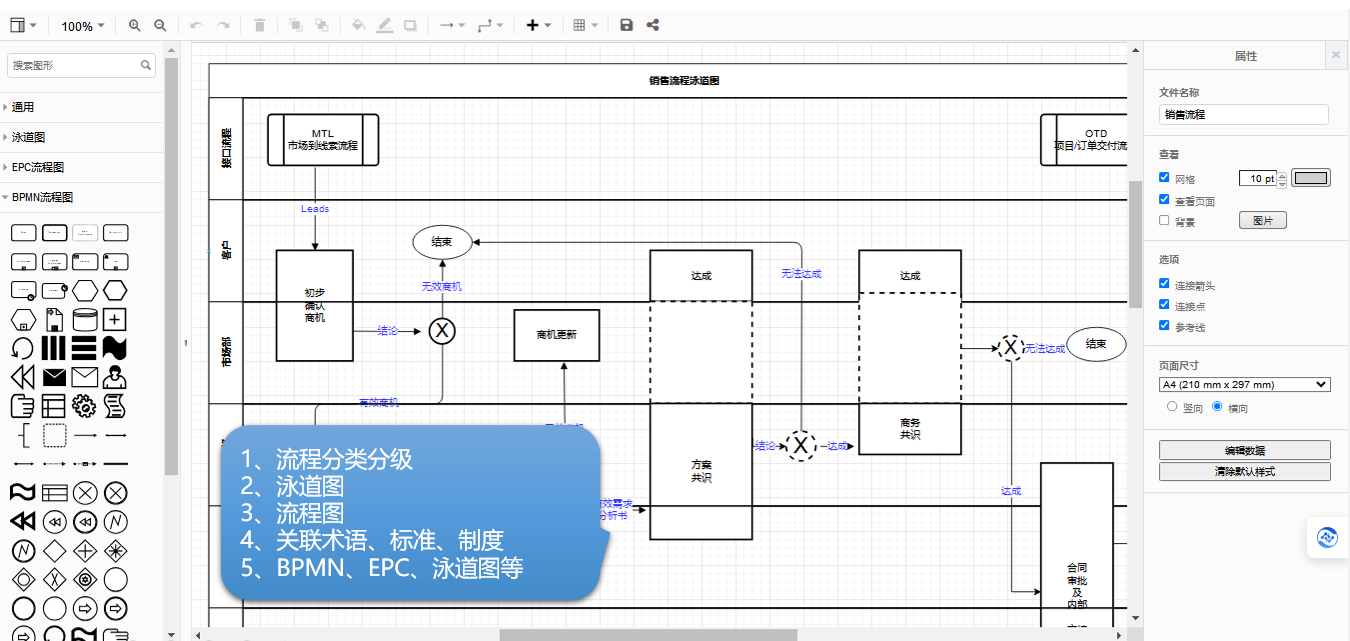Screen dimensions: 1350x641
Task: Click the trash delete icon
Action: (260, 26)
